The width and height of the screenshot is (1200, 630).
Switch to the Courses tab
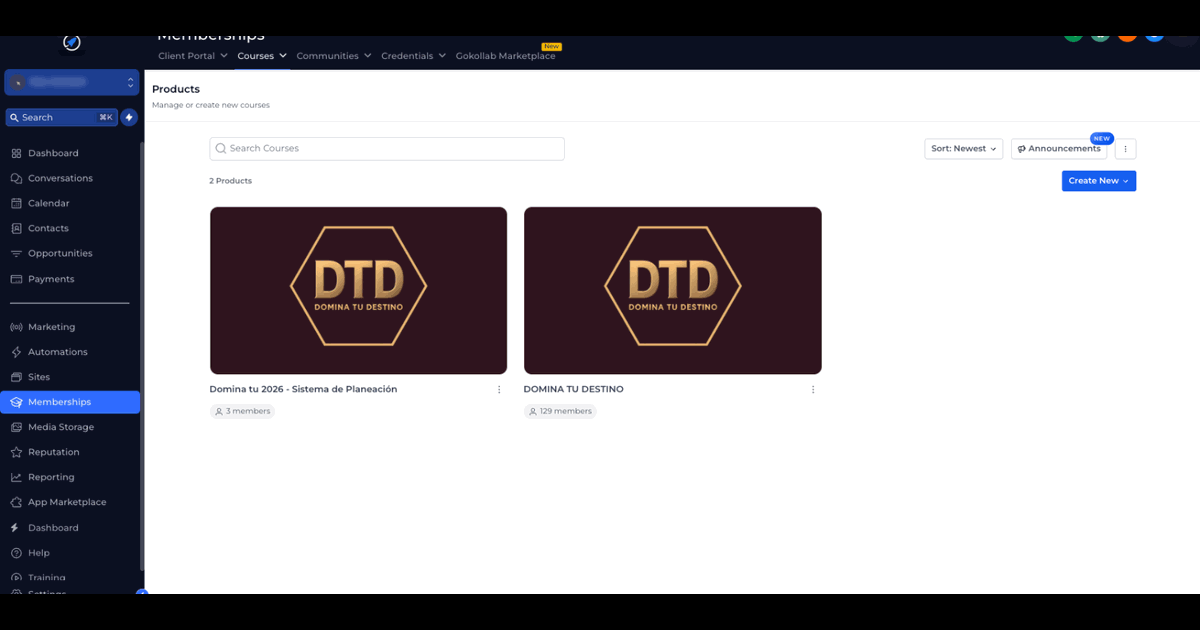point(262,56)
